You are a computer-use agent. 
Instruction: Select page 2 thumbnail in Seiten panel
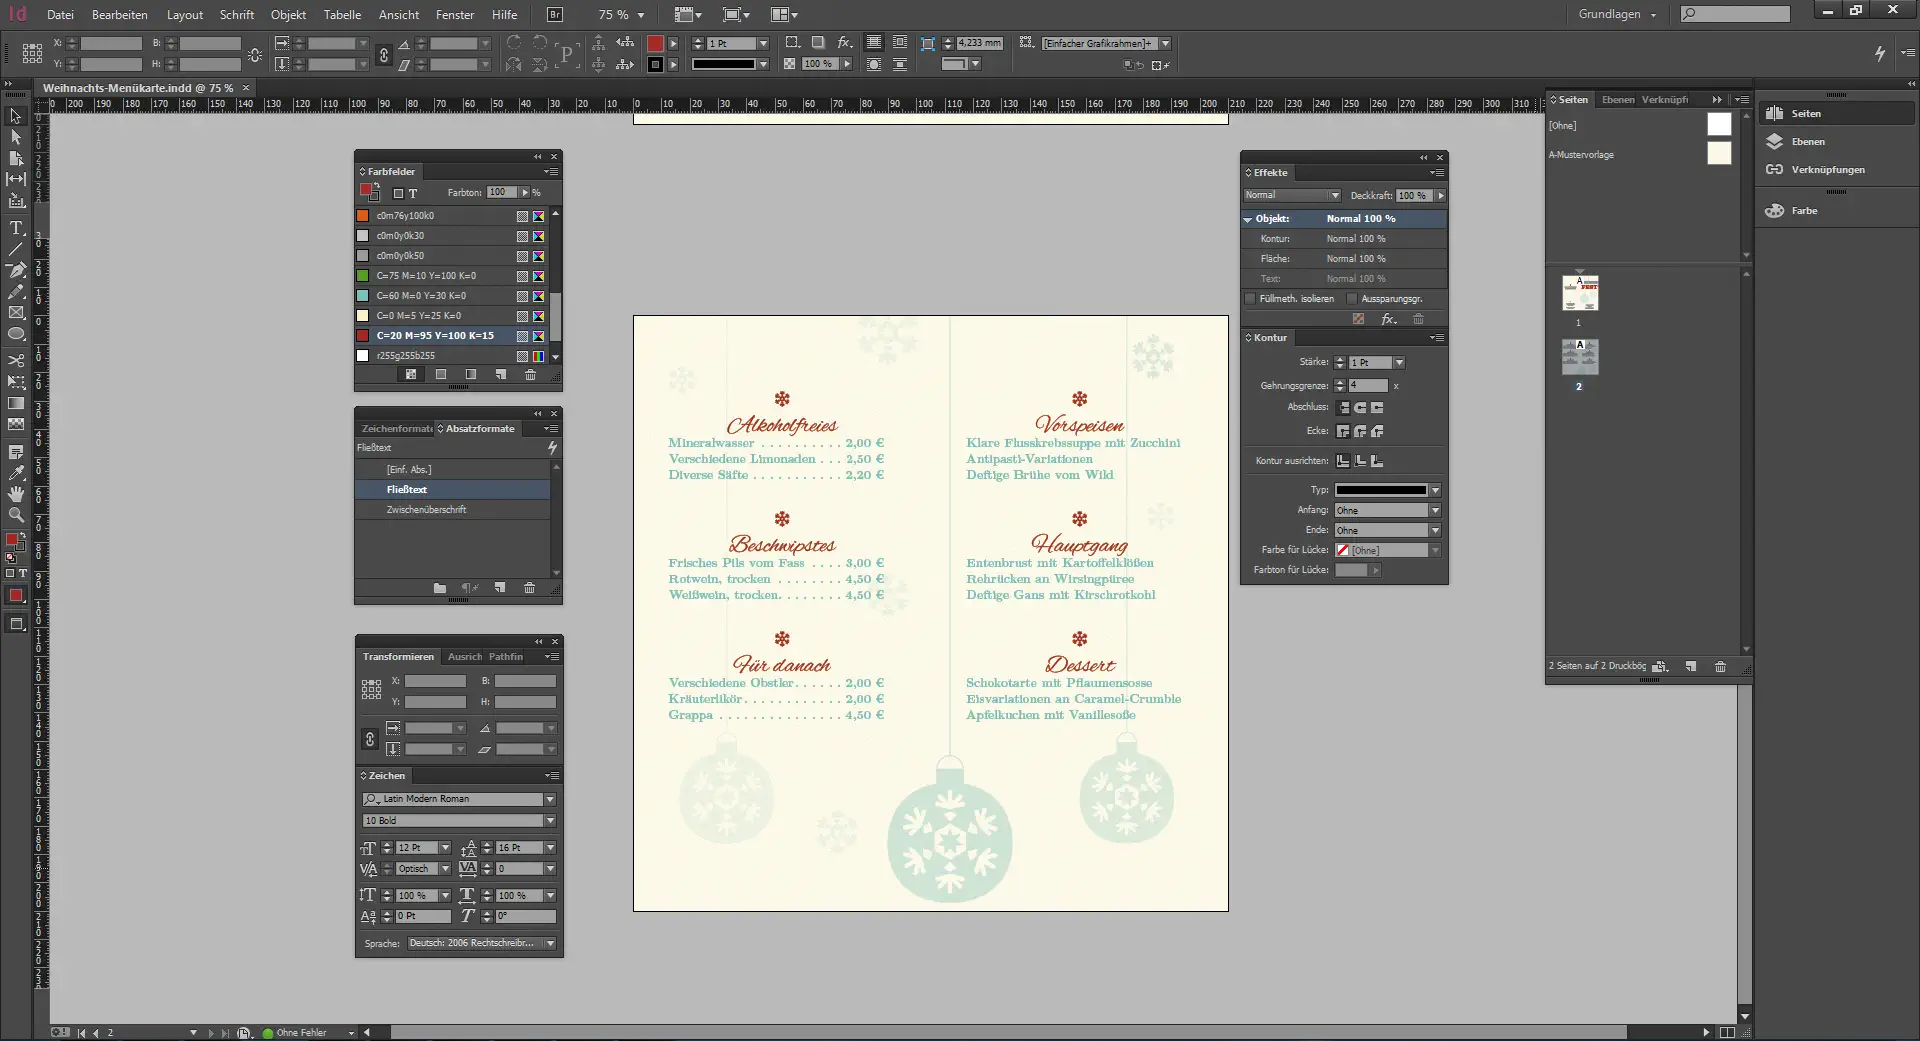(1579, 357)
